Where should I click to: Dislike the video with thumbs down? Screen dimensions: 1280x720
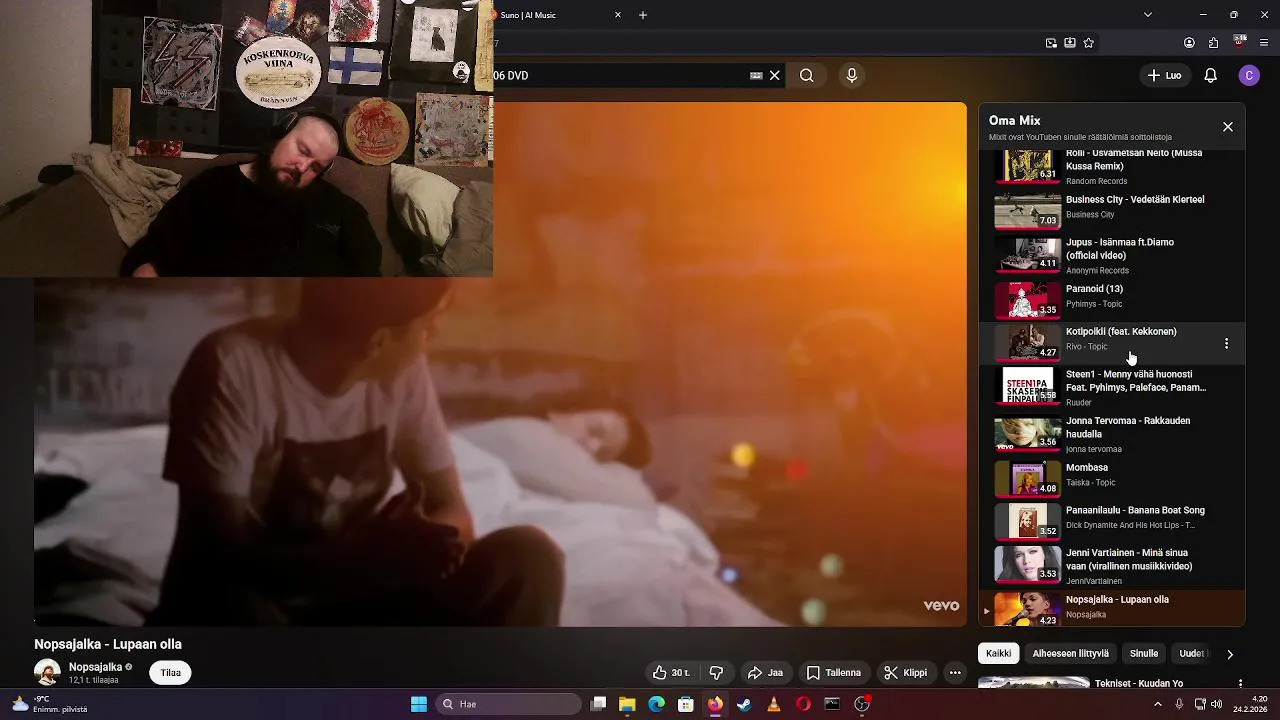(x=716, y=673)
